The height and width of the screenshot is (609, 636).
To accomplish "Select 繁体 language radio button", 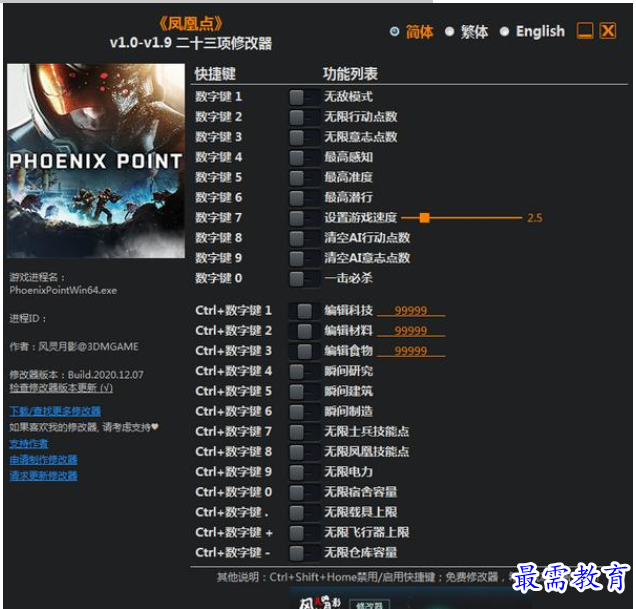I will 449,32.
